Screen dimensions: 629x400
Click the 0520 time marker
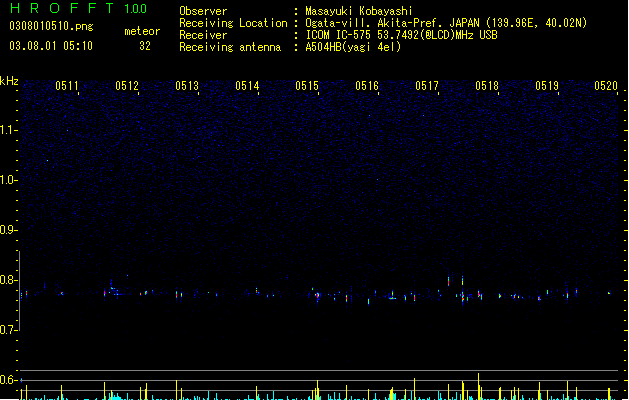[x=606, y=86]
